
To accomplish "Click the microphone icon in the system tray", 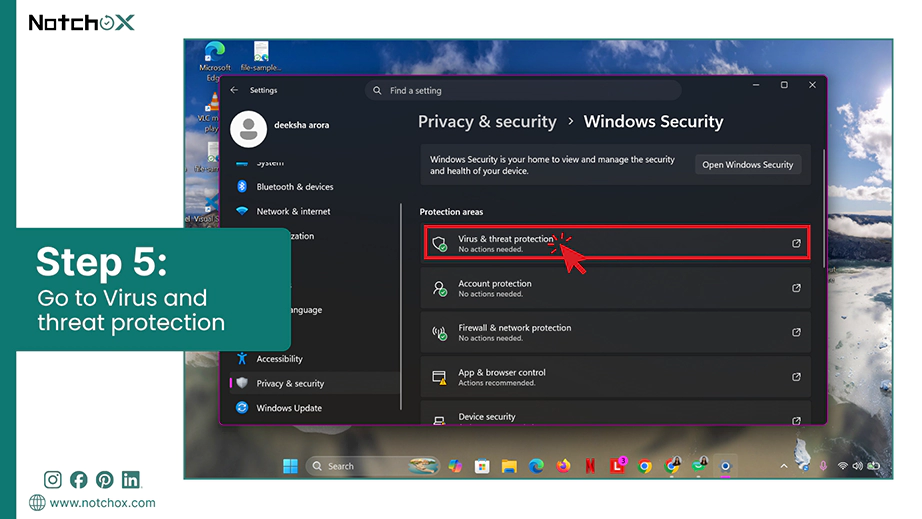I will coord(823,466).
